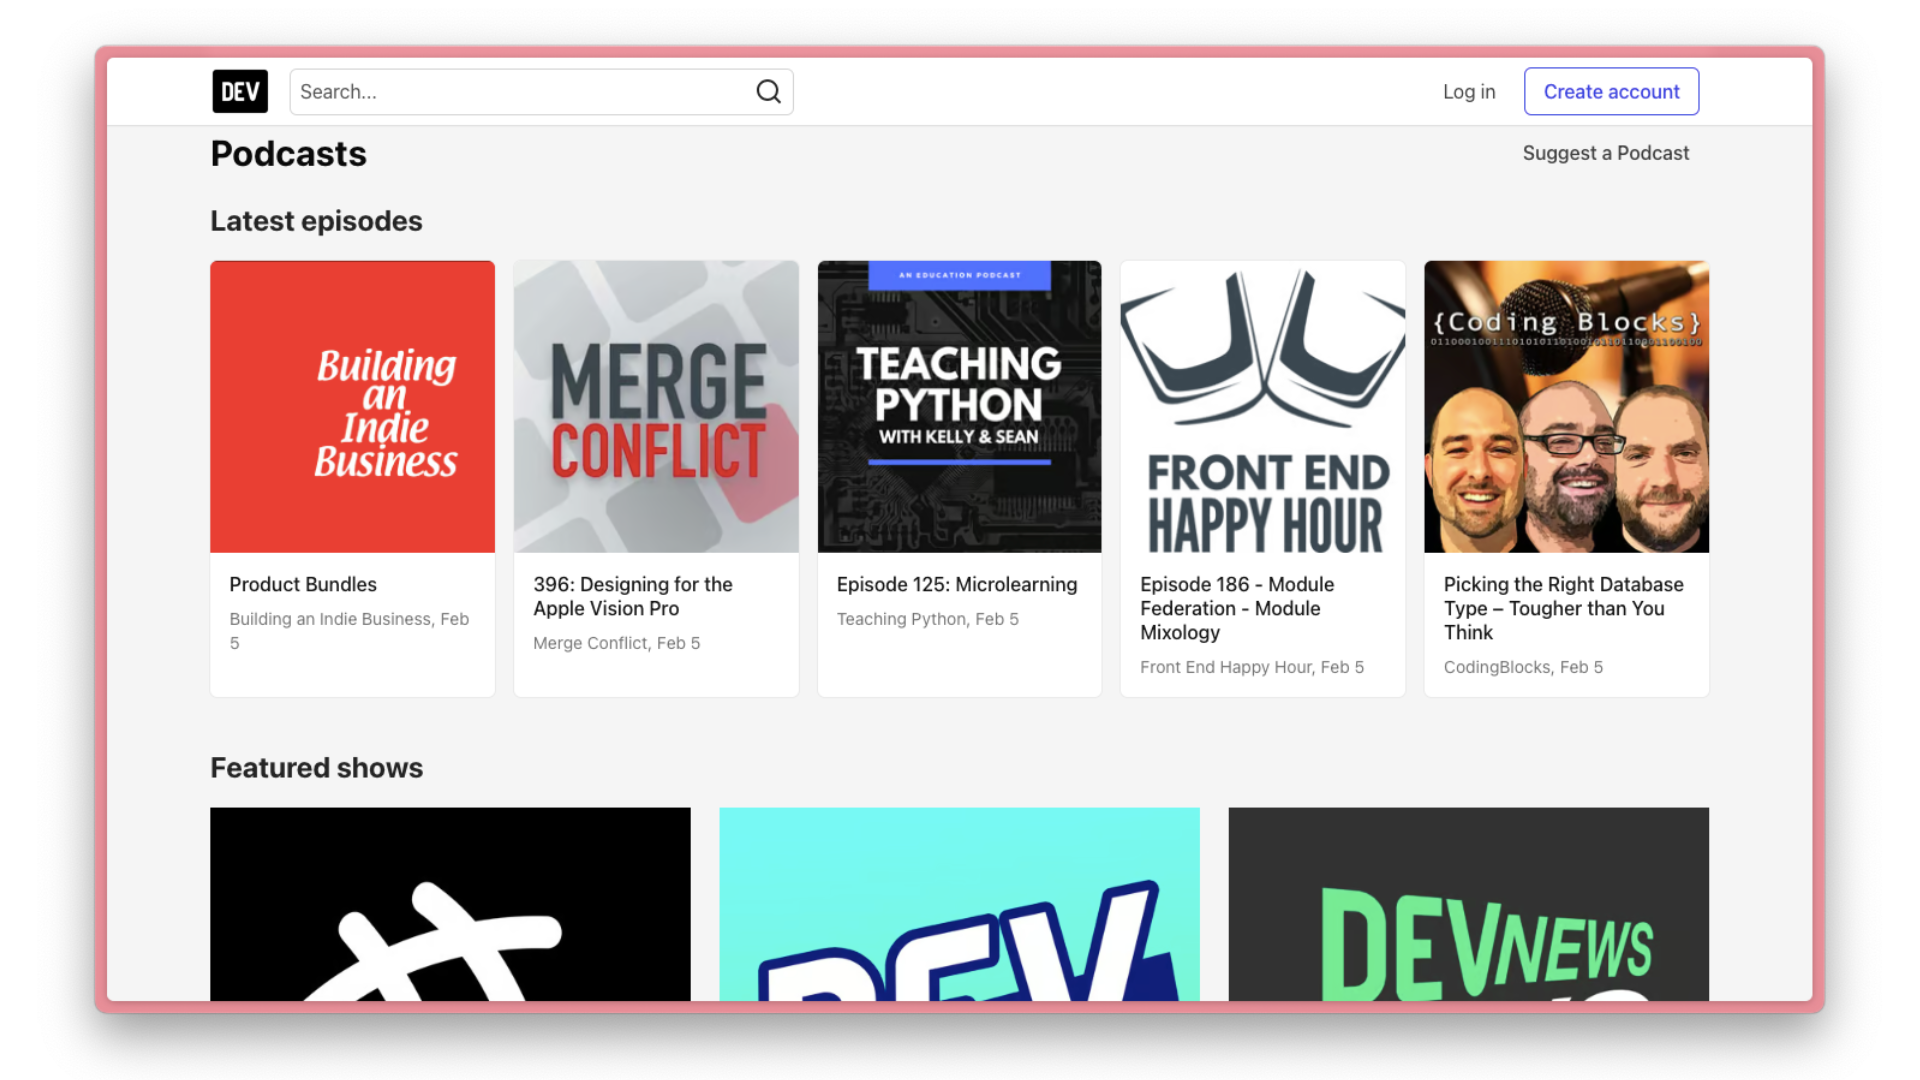The image size is (1920, 1080).
Task: Open the DevNews featured show card
Action: [x=1468, y=904]
